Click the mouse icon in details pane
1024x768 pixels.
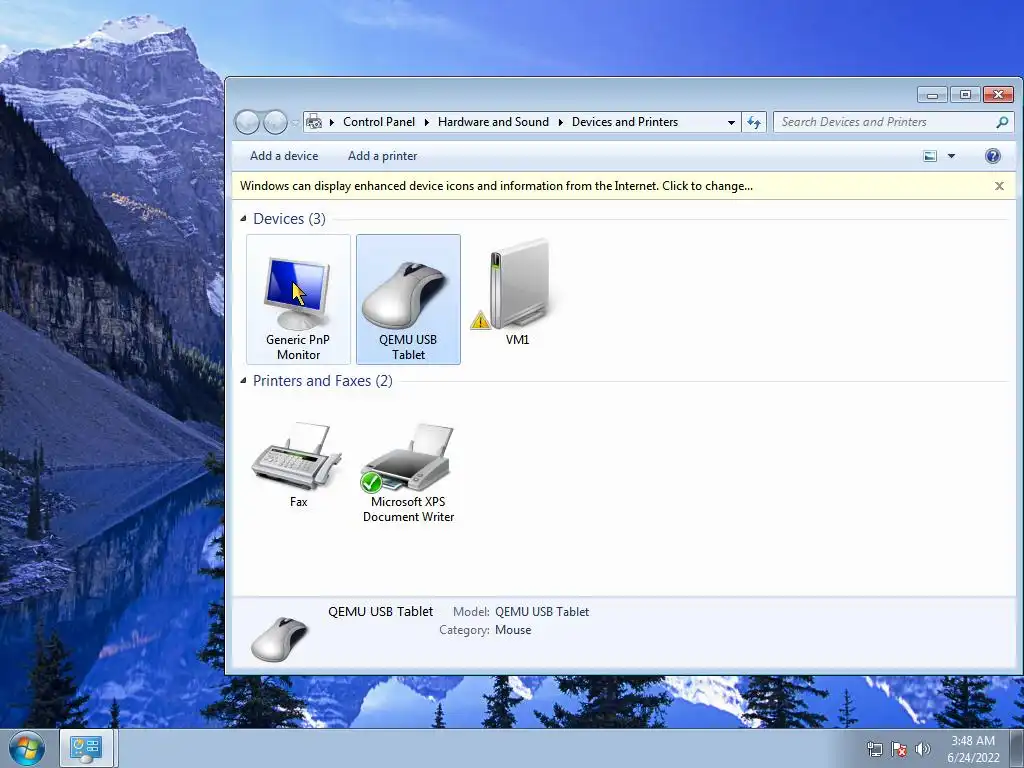coord(280,638)
